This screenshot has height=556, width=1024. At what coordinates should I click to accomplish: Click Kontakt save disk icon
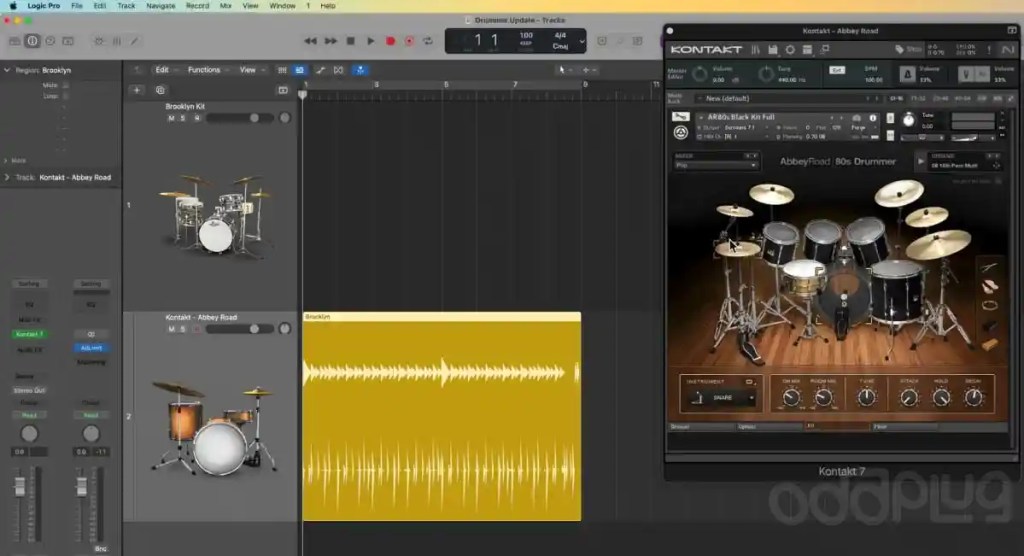773,50
